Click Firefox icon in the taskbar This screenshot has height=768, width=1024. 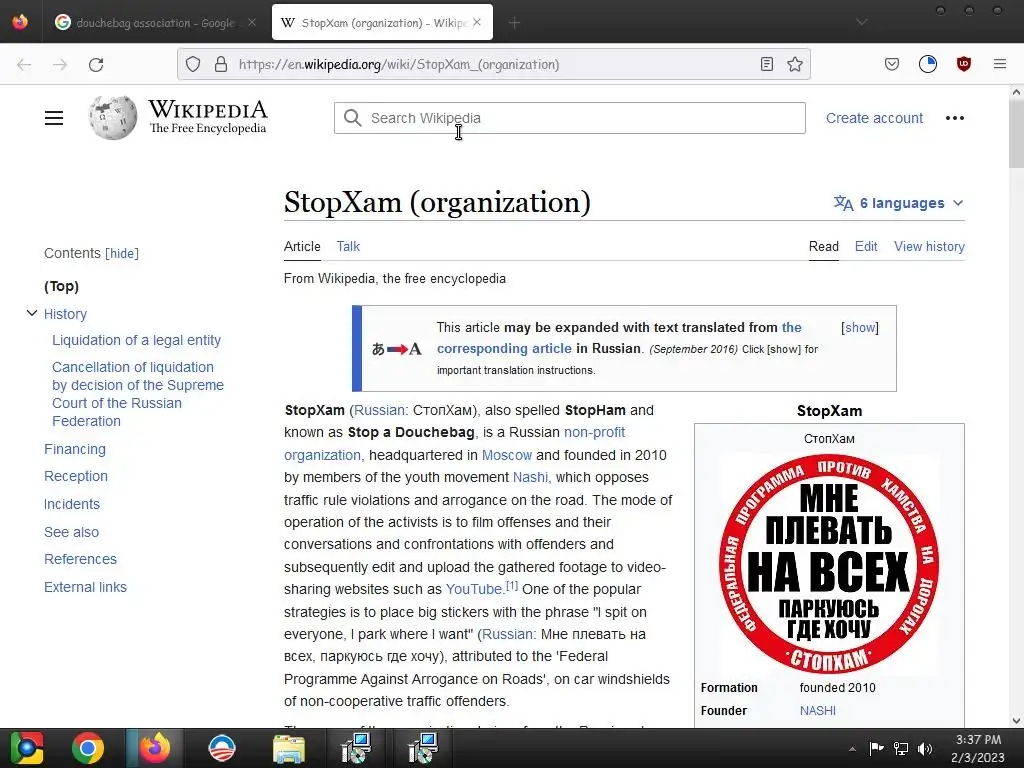click(155, 748)
